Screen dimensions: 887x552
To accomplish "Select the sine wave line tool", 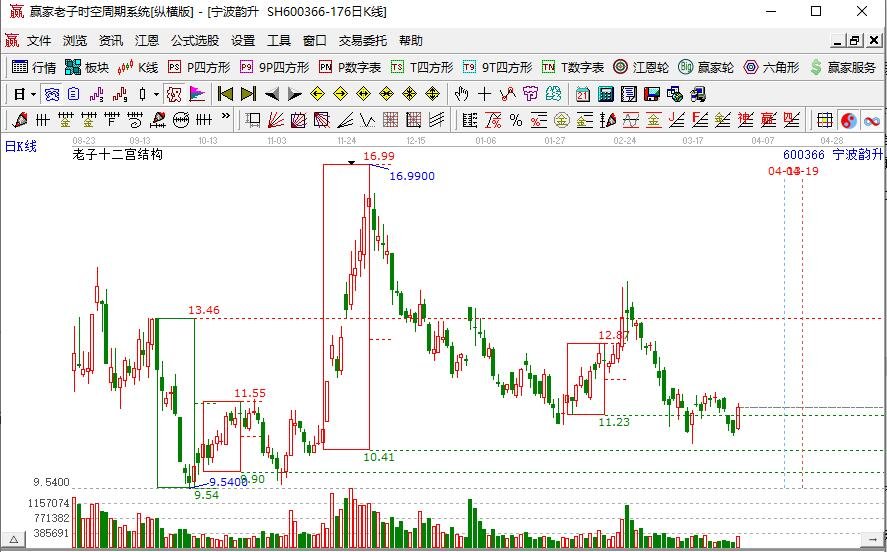I will pyautogui.click(x=631, y=120).
